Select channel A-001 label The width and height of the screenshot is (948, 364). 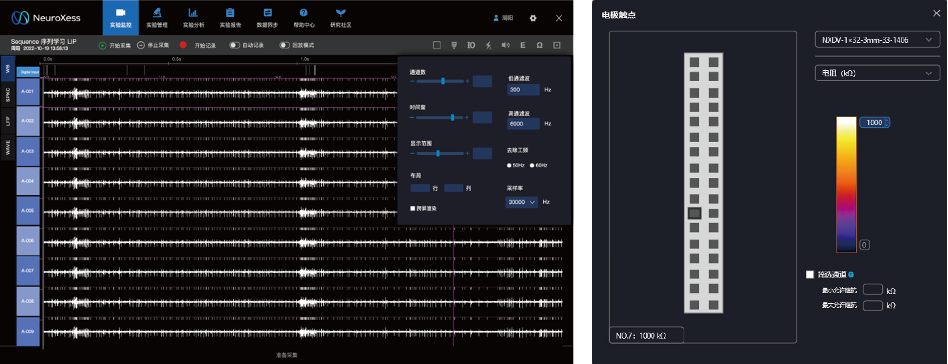28,91
